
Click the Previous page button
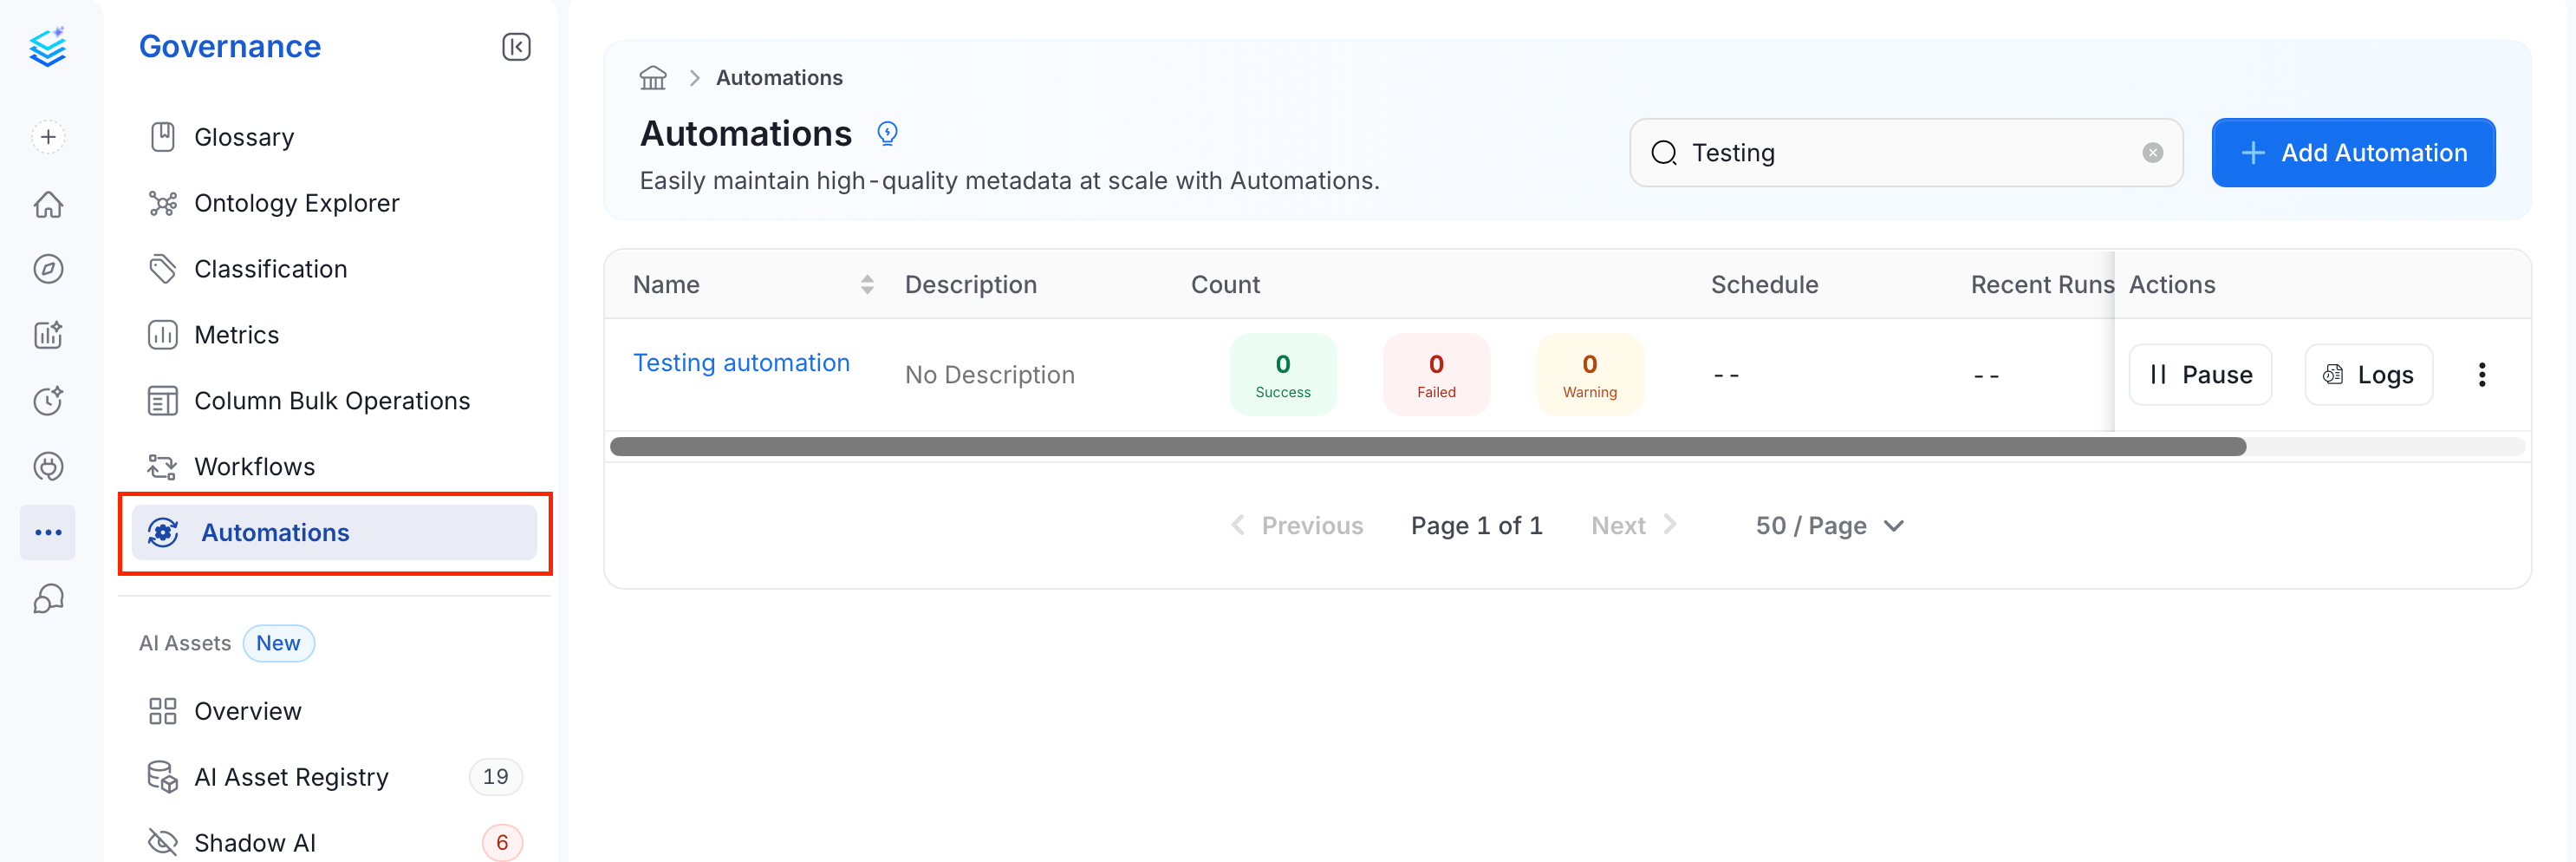click(x=1297, y=526)
